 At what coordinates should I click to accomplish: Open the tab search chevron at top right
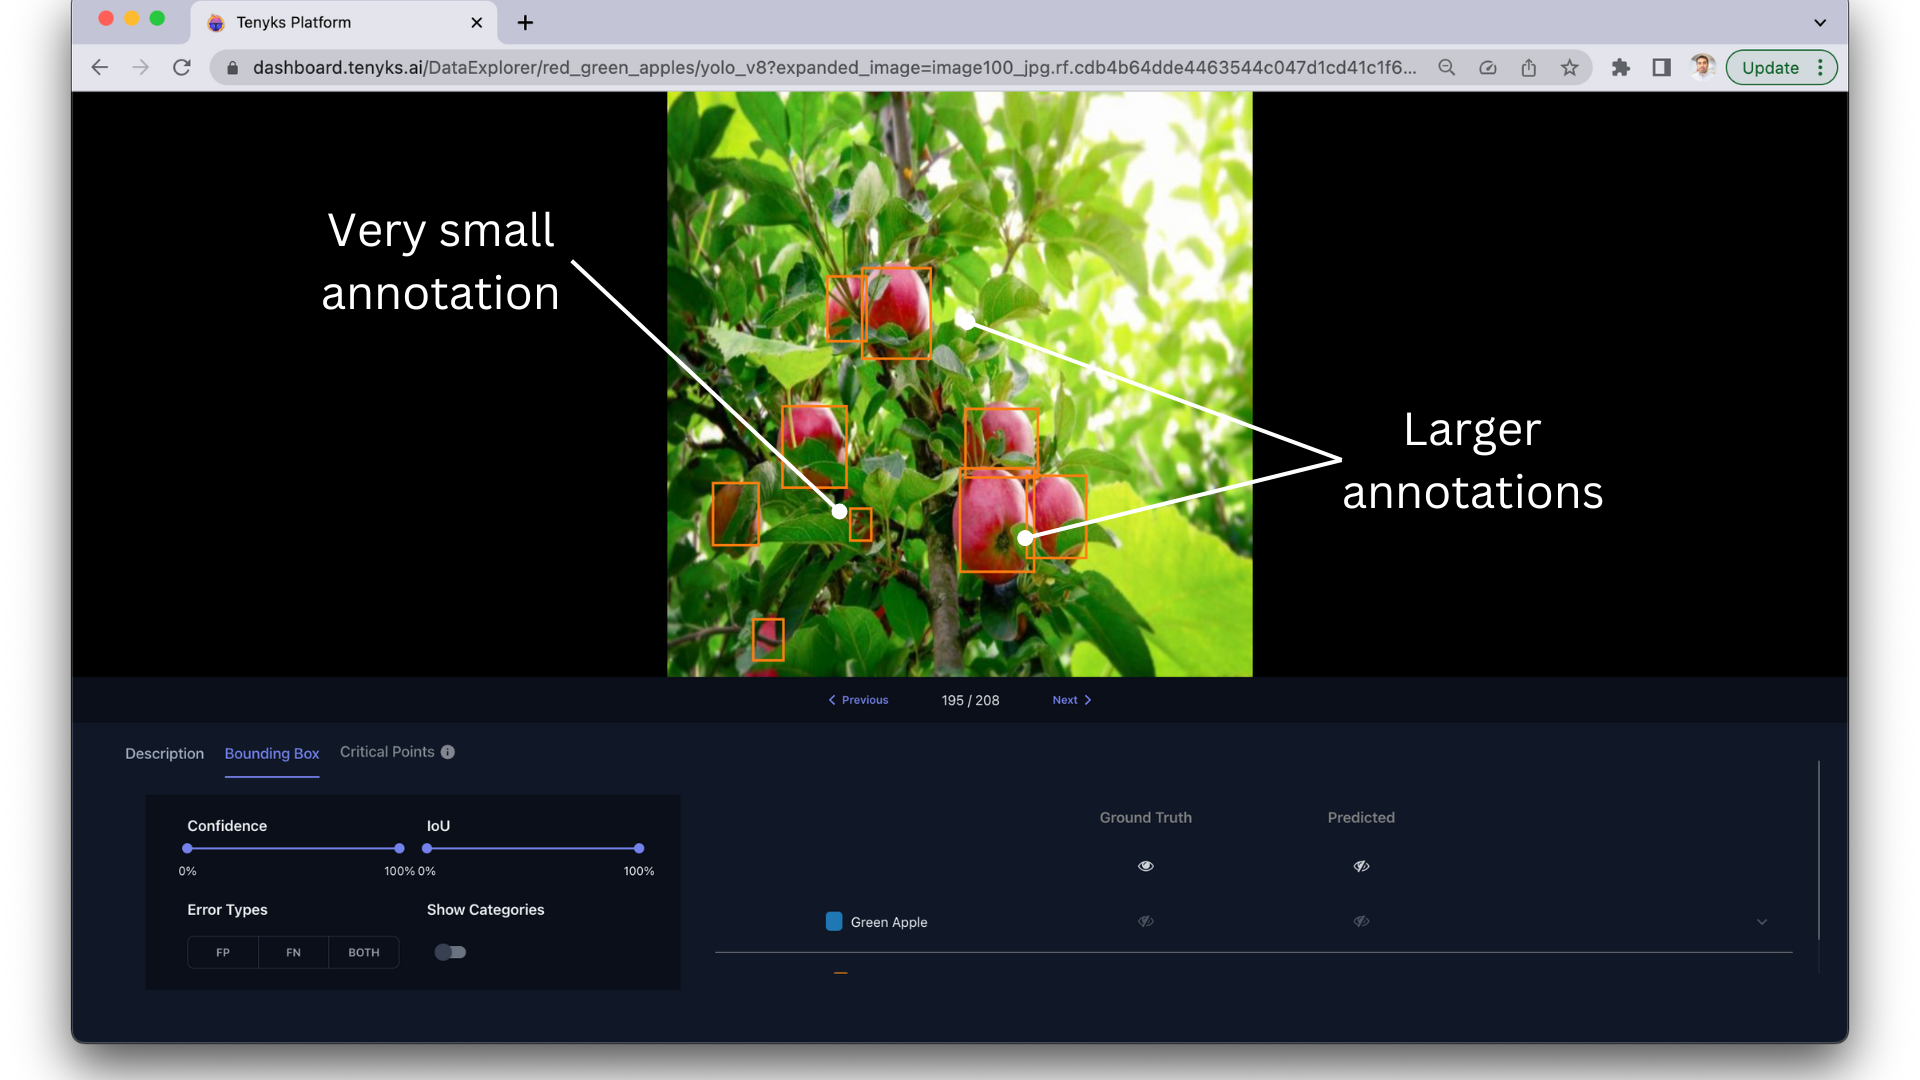pos(1820,22)
